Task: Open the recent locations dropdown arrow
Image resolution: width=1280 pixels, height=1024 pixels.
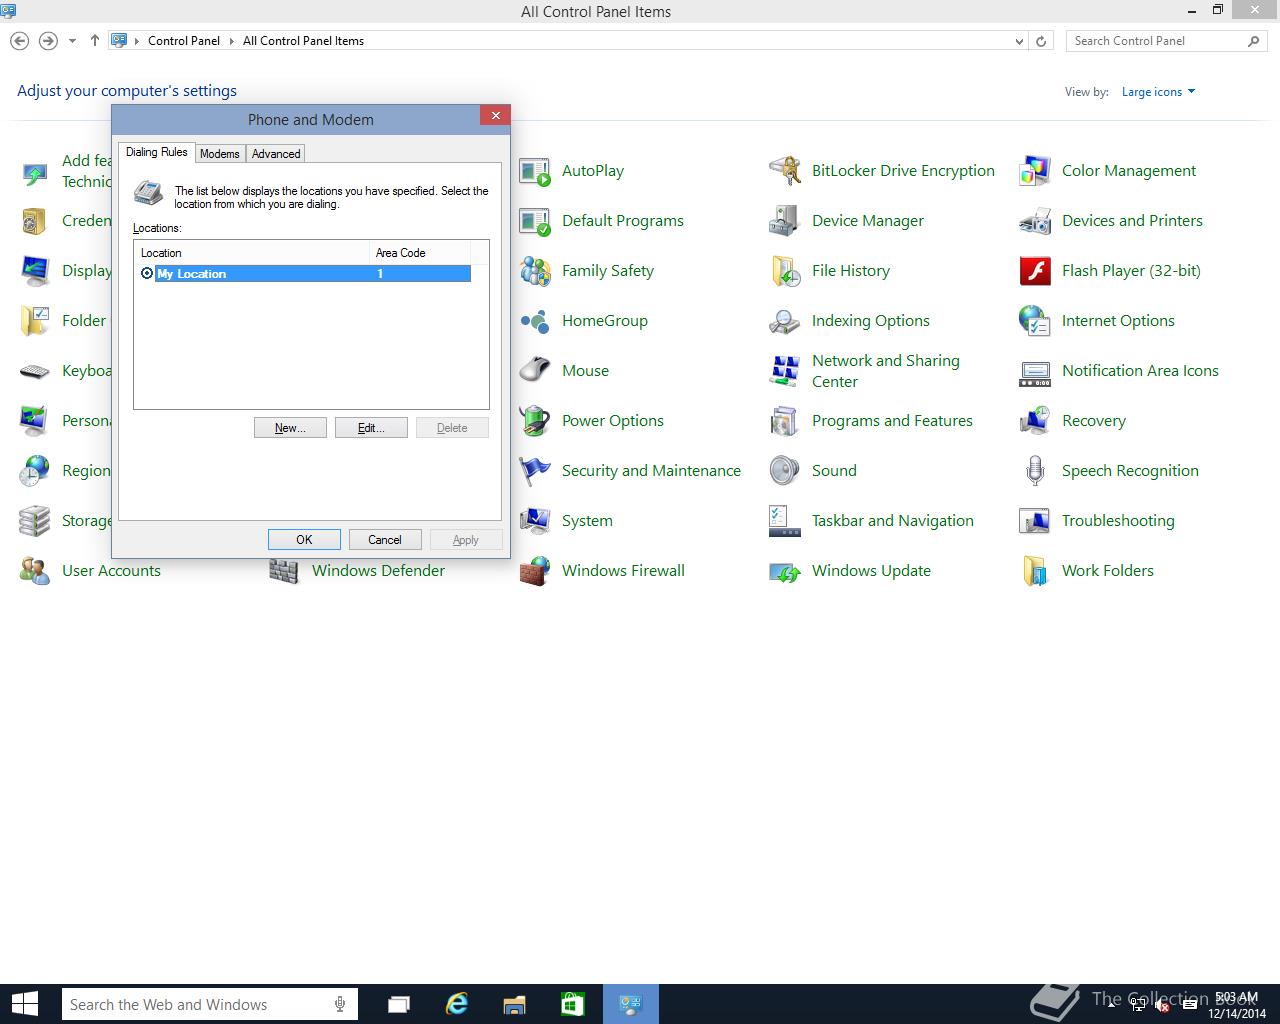Action: pyautogui.click(x=72, y=41)
